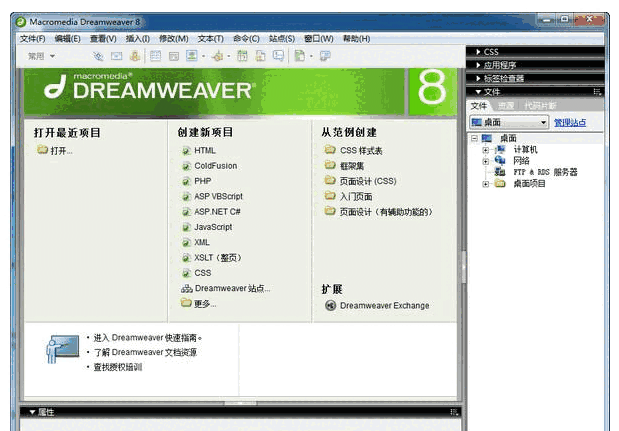The image size is (619, 431).
Task: Open the 桌面 site dropdown in Files panel
Action: (509, 122)
